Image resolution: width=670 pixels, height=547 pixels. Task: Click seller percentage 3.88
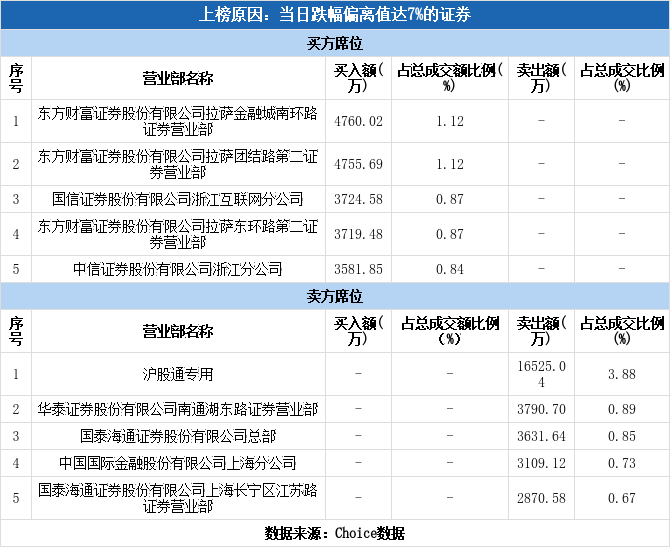(622, 374)
